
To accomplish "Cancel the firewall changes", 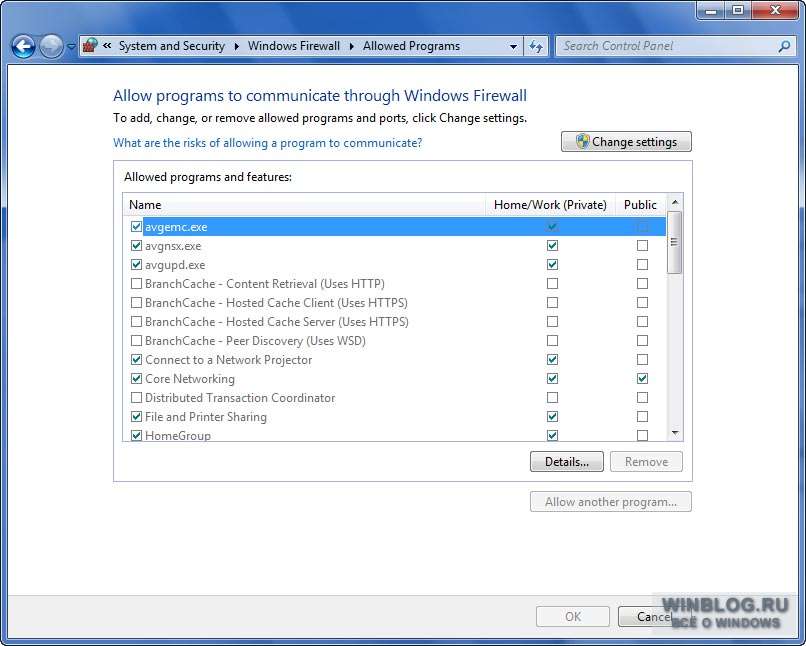I will [653, 616].
